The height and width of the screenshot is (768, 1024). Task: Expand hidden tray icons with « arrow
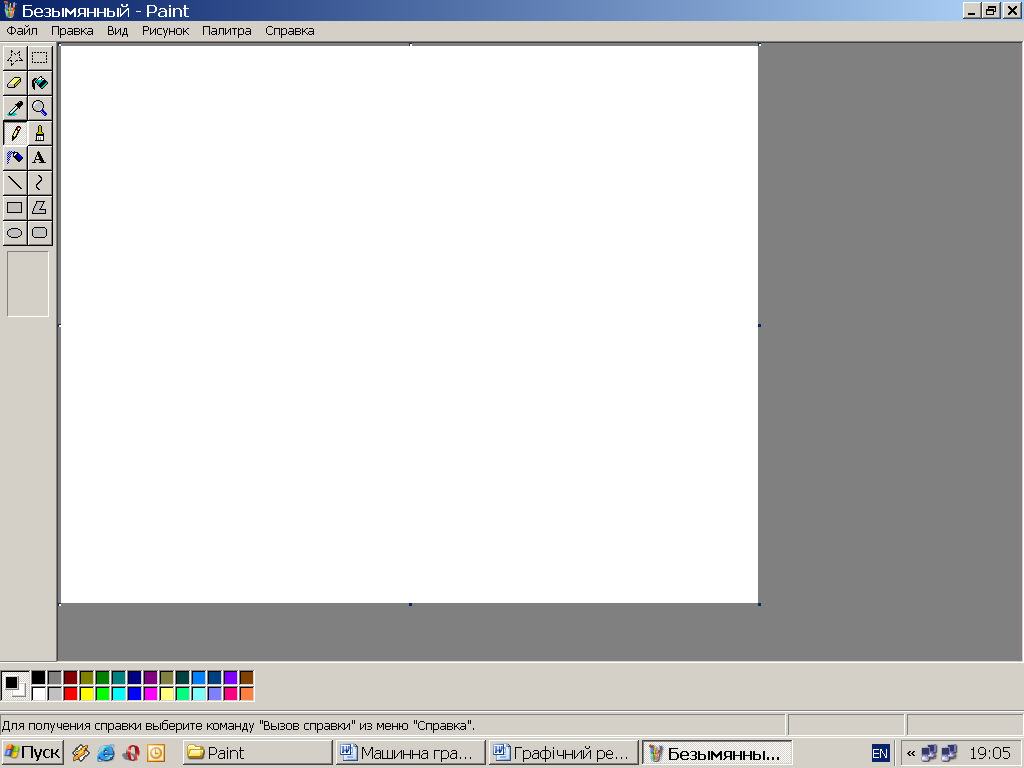[x=910, y=754]
